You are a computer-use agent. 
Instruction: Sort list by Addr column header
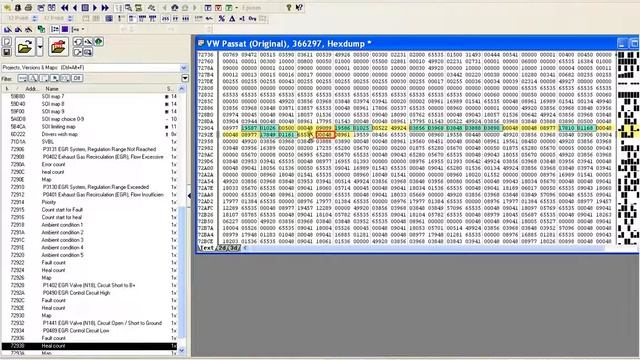31,89
